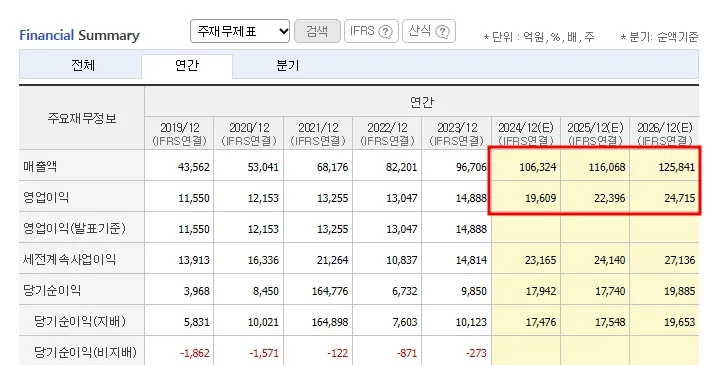The width and height of the screenshot is (705, 365).
Task: Click the 세전계속사업이익 estimate 23,165
Action: click(541, 260)
